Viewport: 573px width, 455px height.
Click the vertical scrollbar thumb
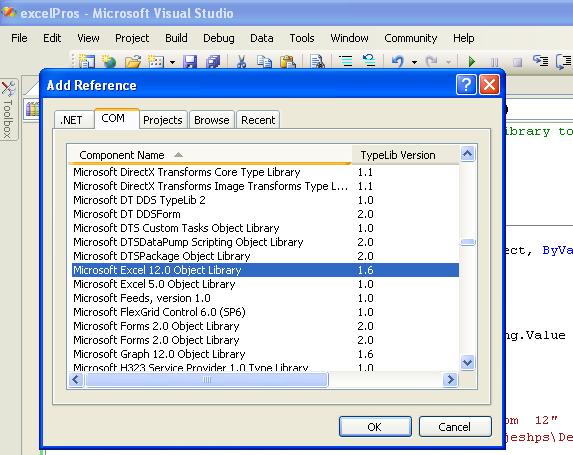click(468, 242)
